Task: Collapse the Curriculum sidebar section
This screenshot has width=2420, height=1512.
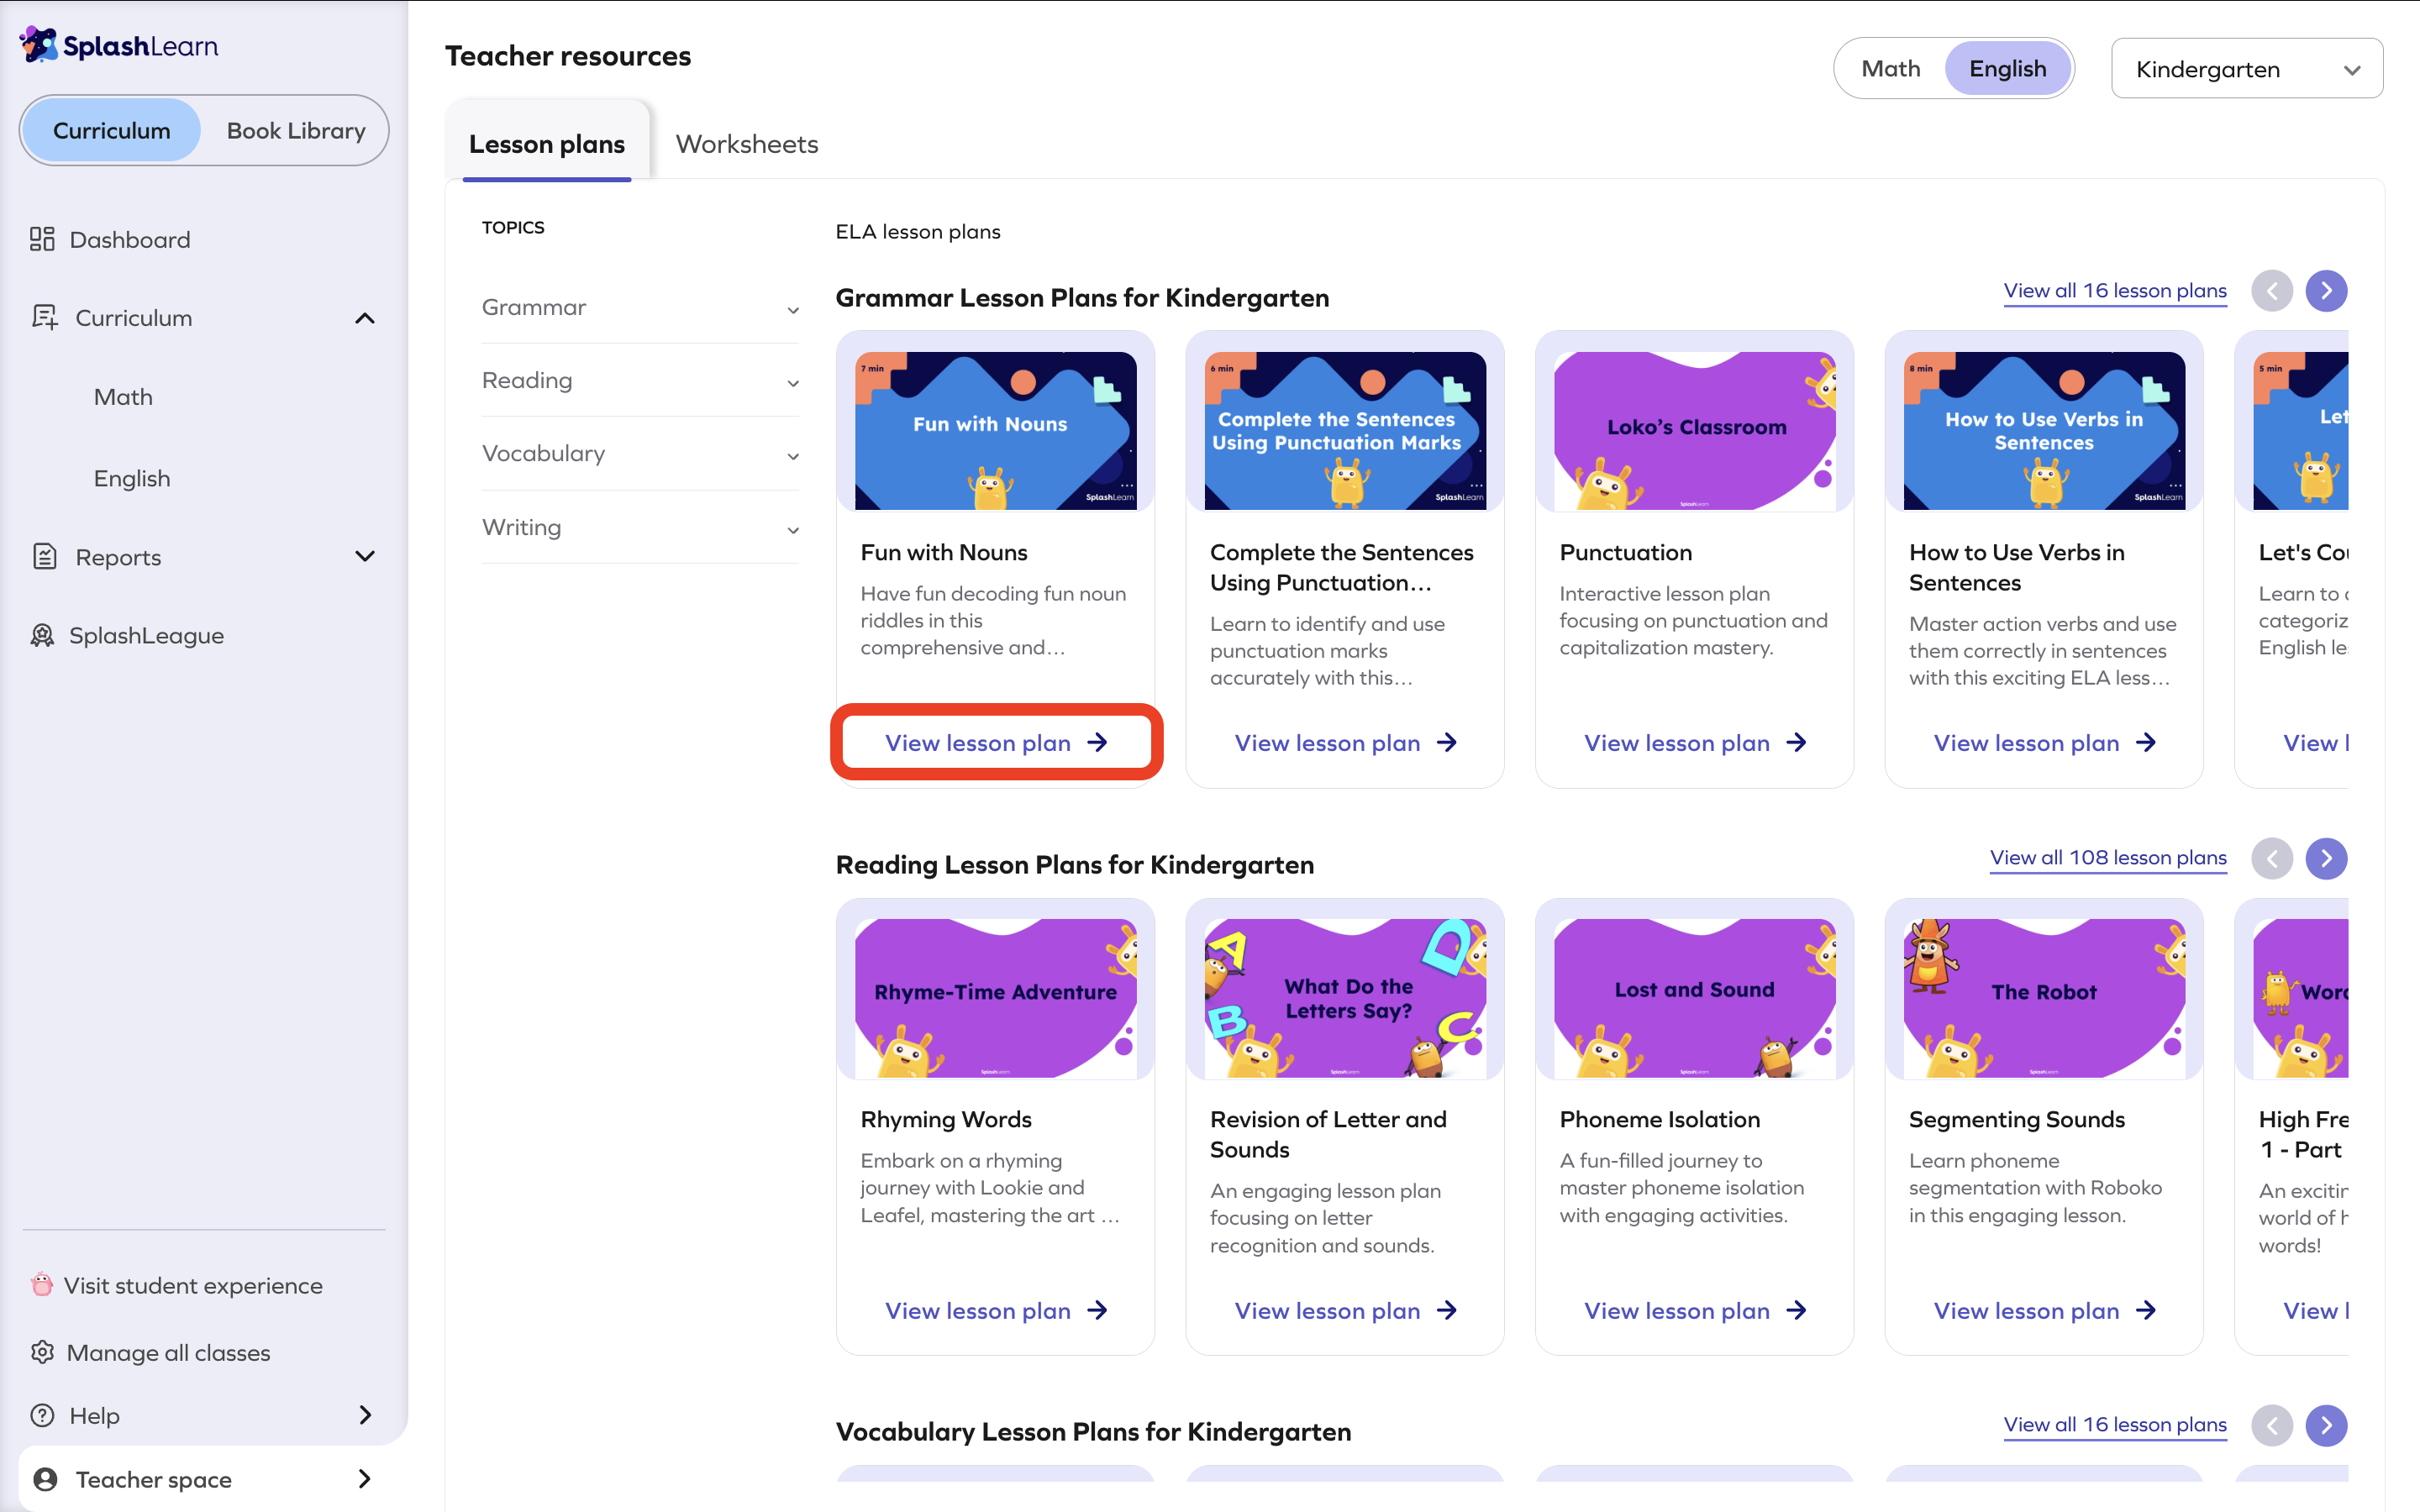Action: [365, 318]
